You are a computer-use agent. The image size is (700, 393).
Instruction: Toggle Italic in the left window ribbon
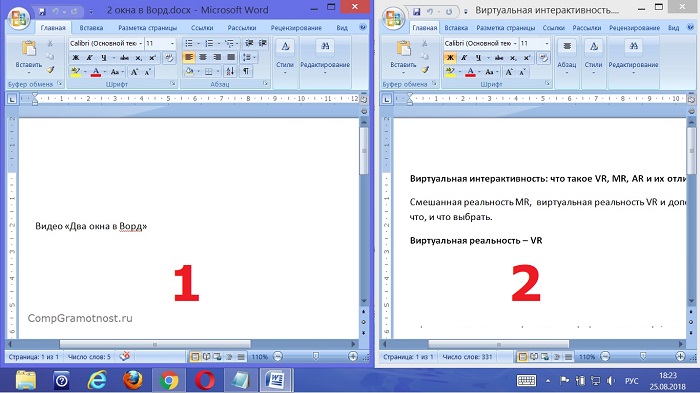[89, 58]
